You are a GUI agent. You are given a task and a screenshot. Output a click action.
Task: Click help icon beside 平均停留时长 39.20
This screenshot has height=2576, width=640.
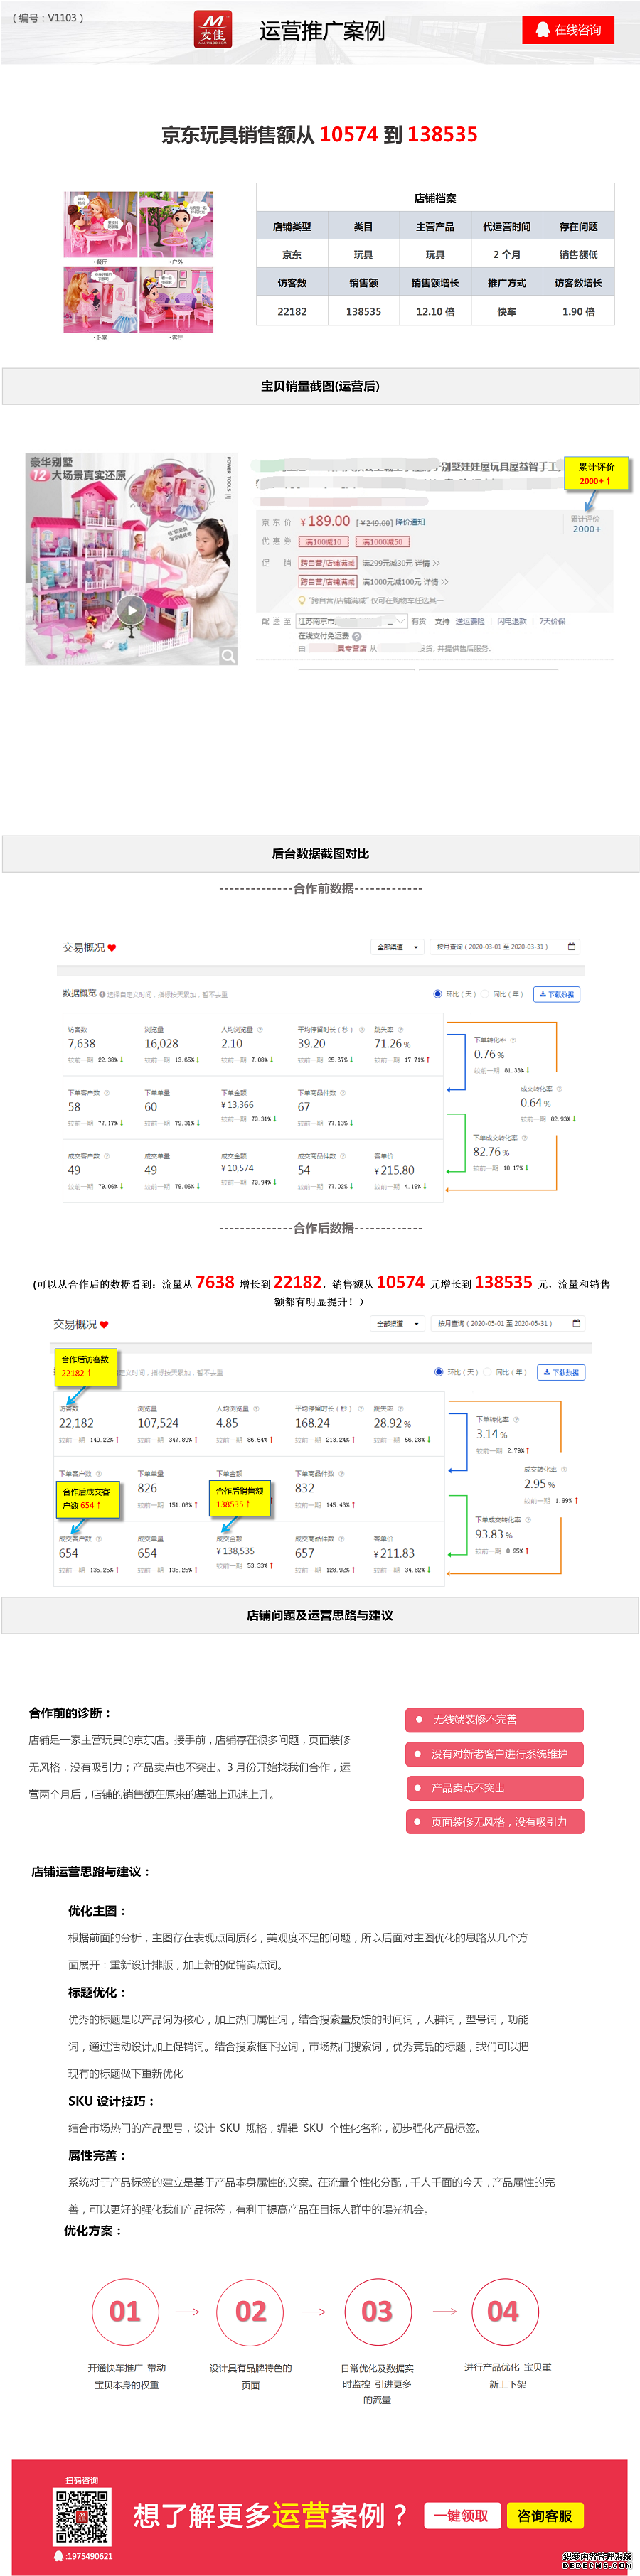point(362,1029)
